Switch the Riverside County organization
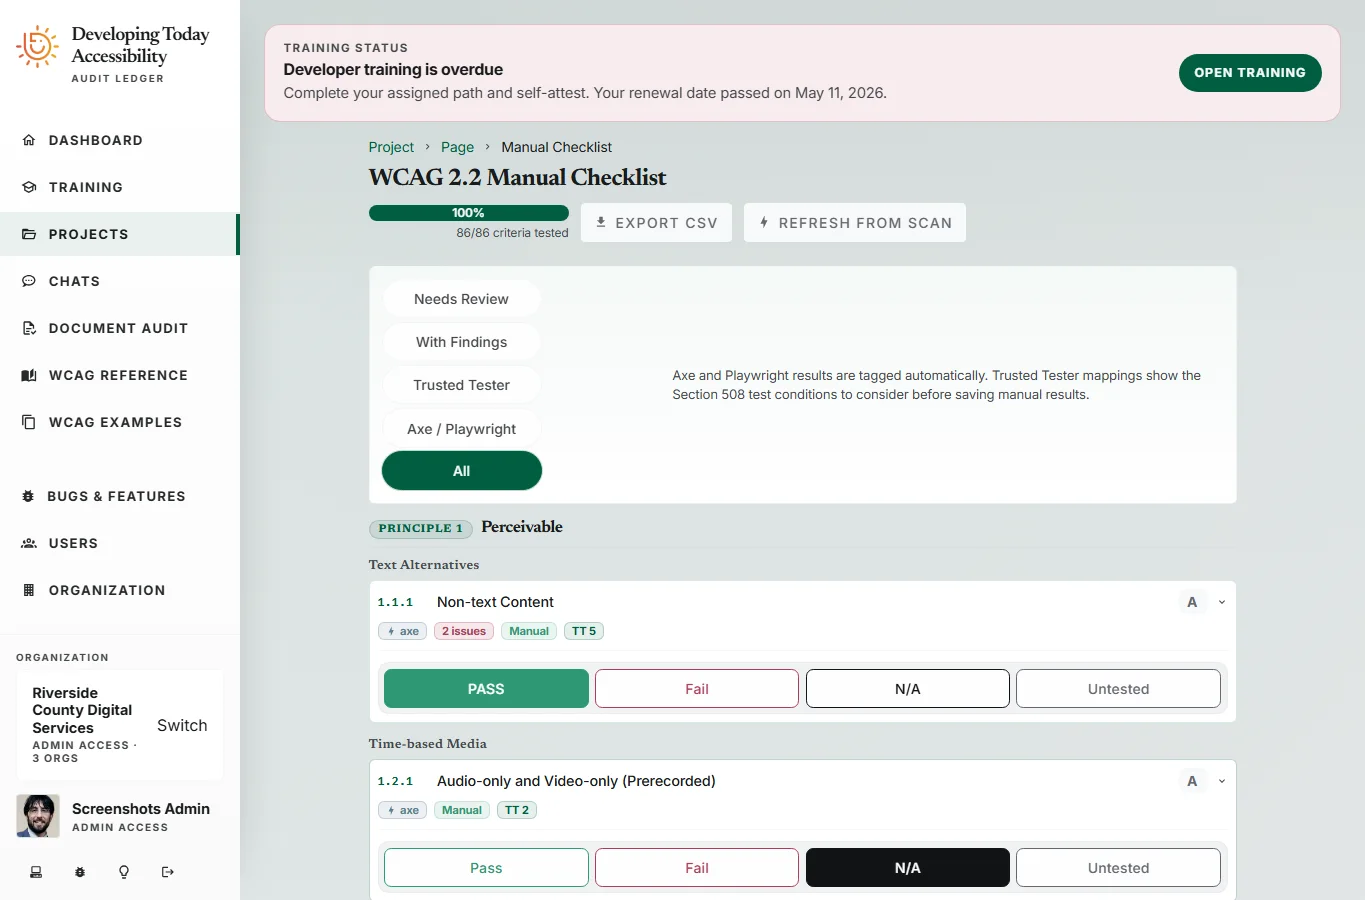Viewport: 1365px width, 900px height. 182,726
